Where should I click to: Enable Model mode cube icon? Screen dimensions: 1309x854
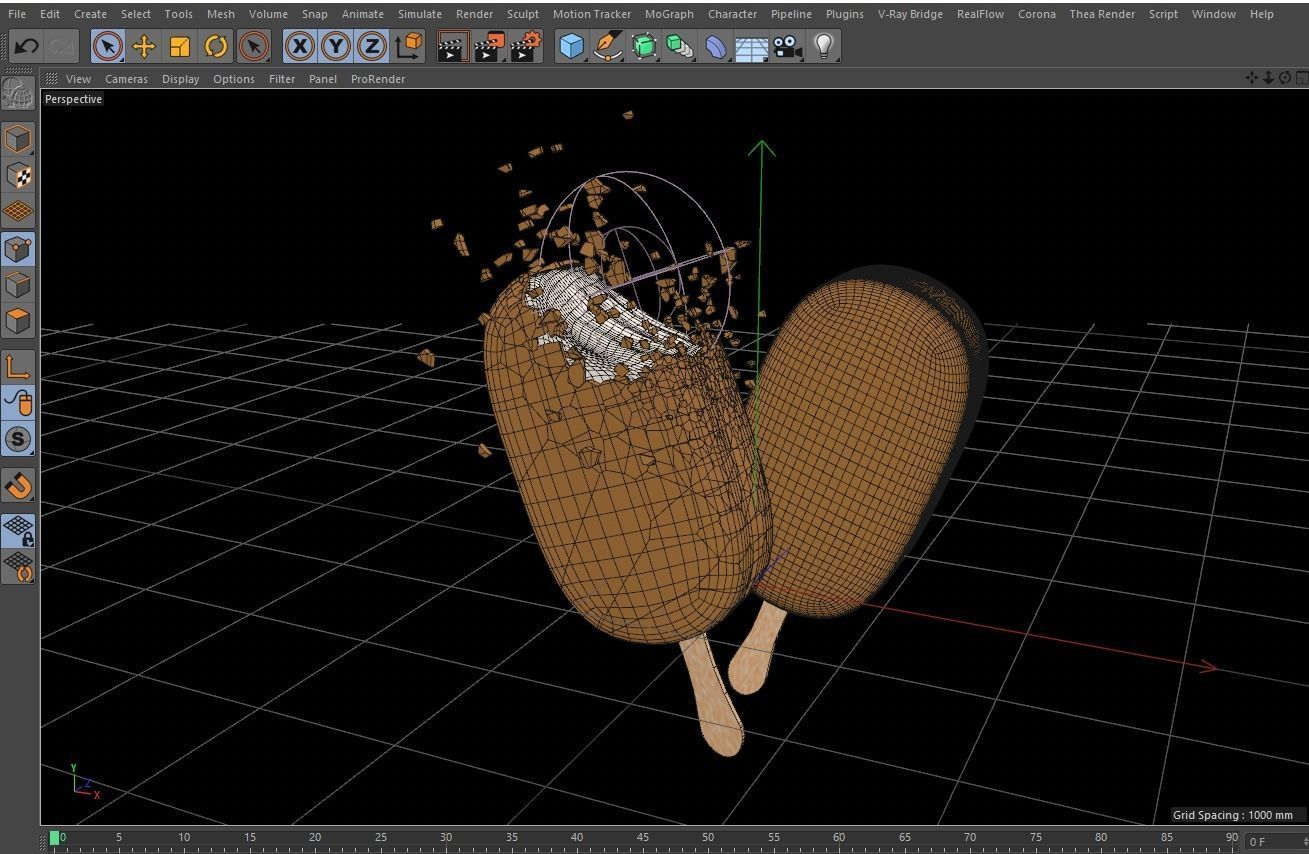17,139
